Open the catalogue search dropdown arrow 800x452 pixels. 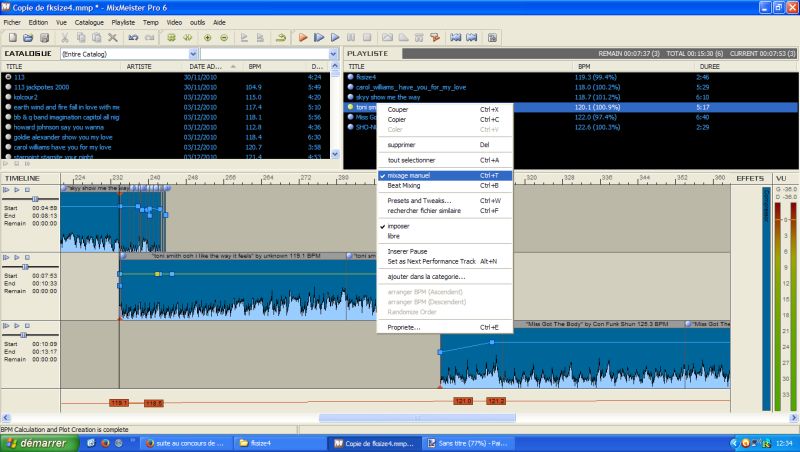coord(333,54)
